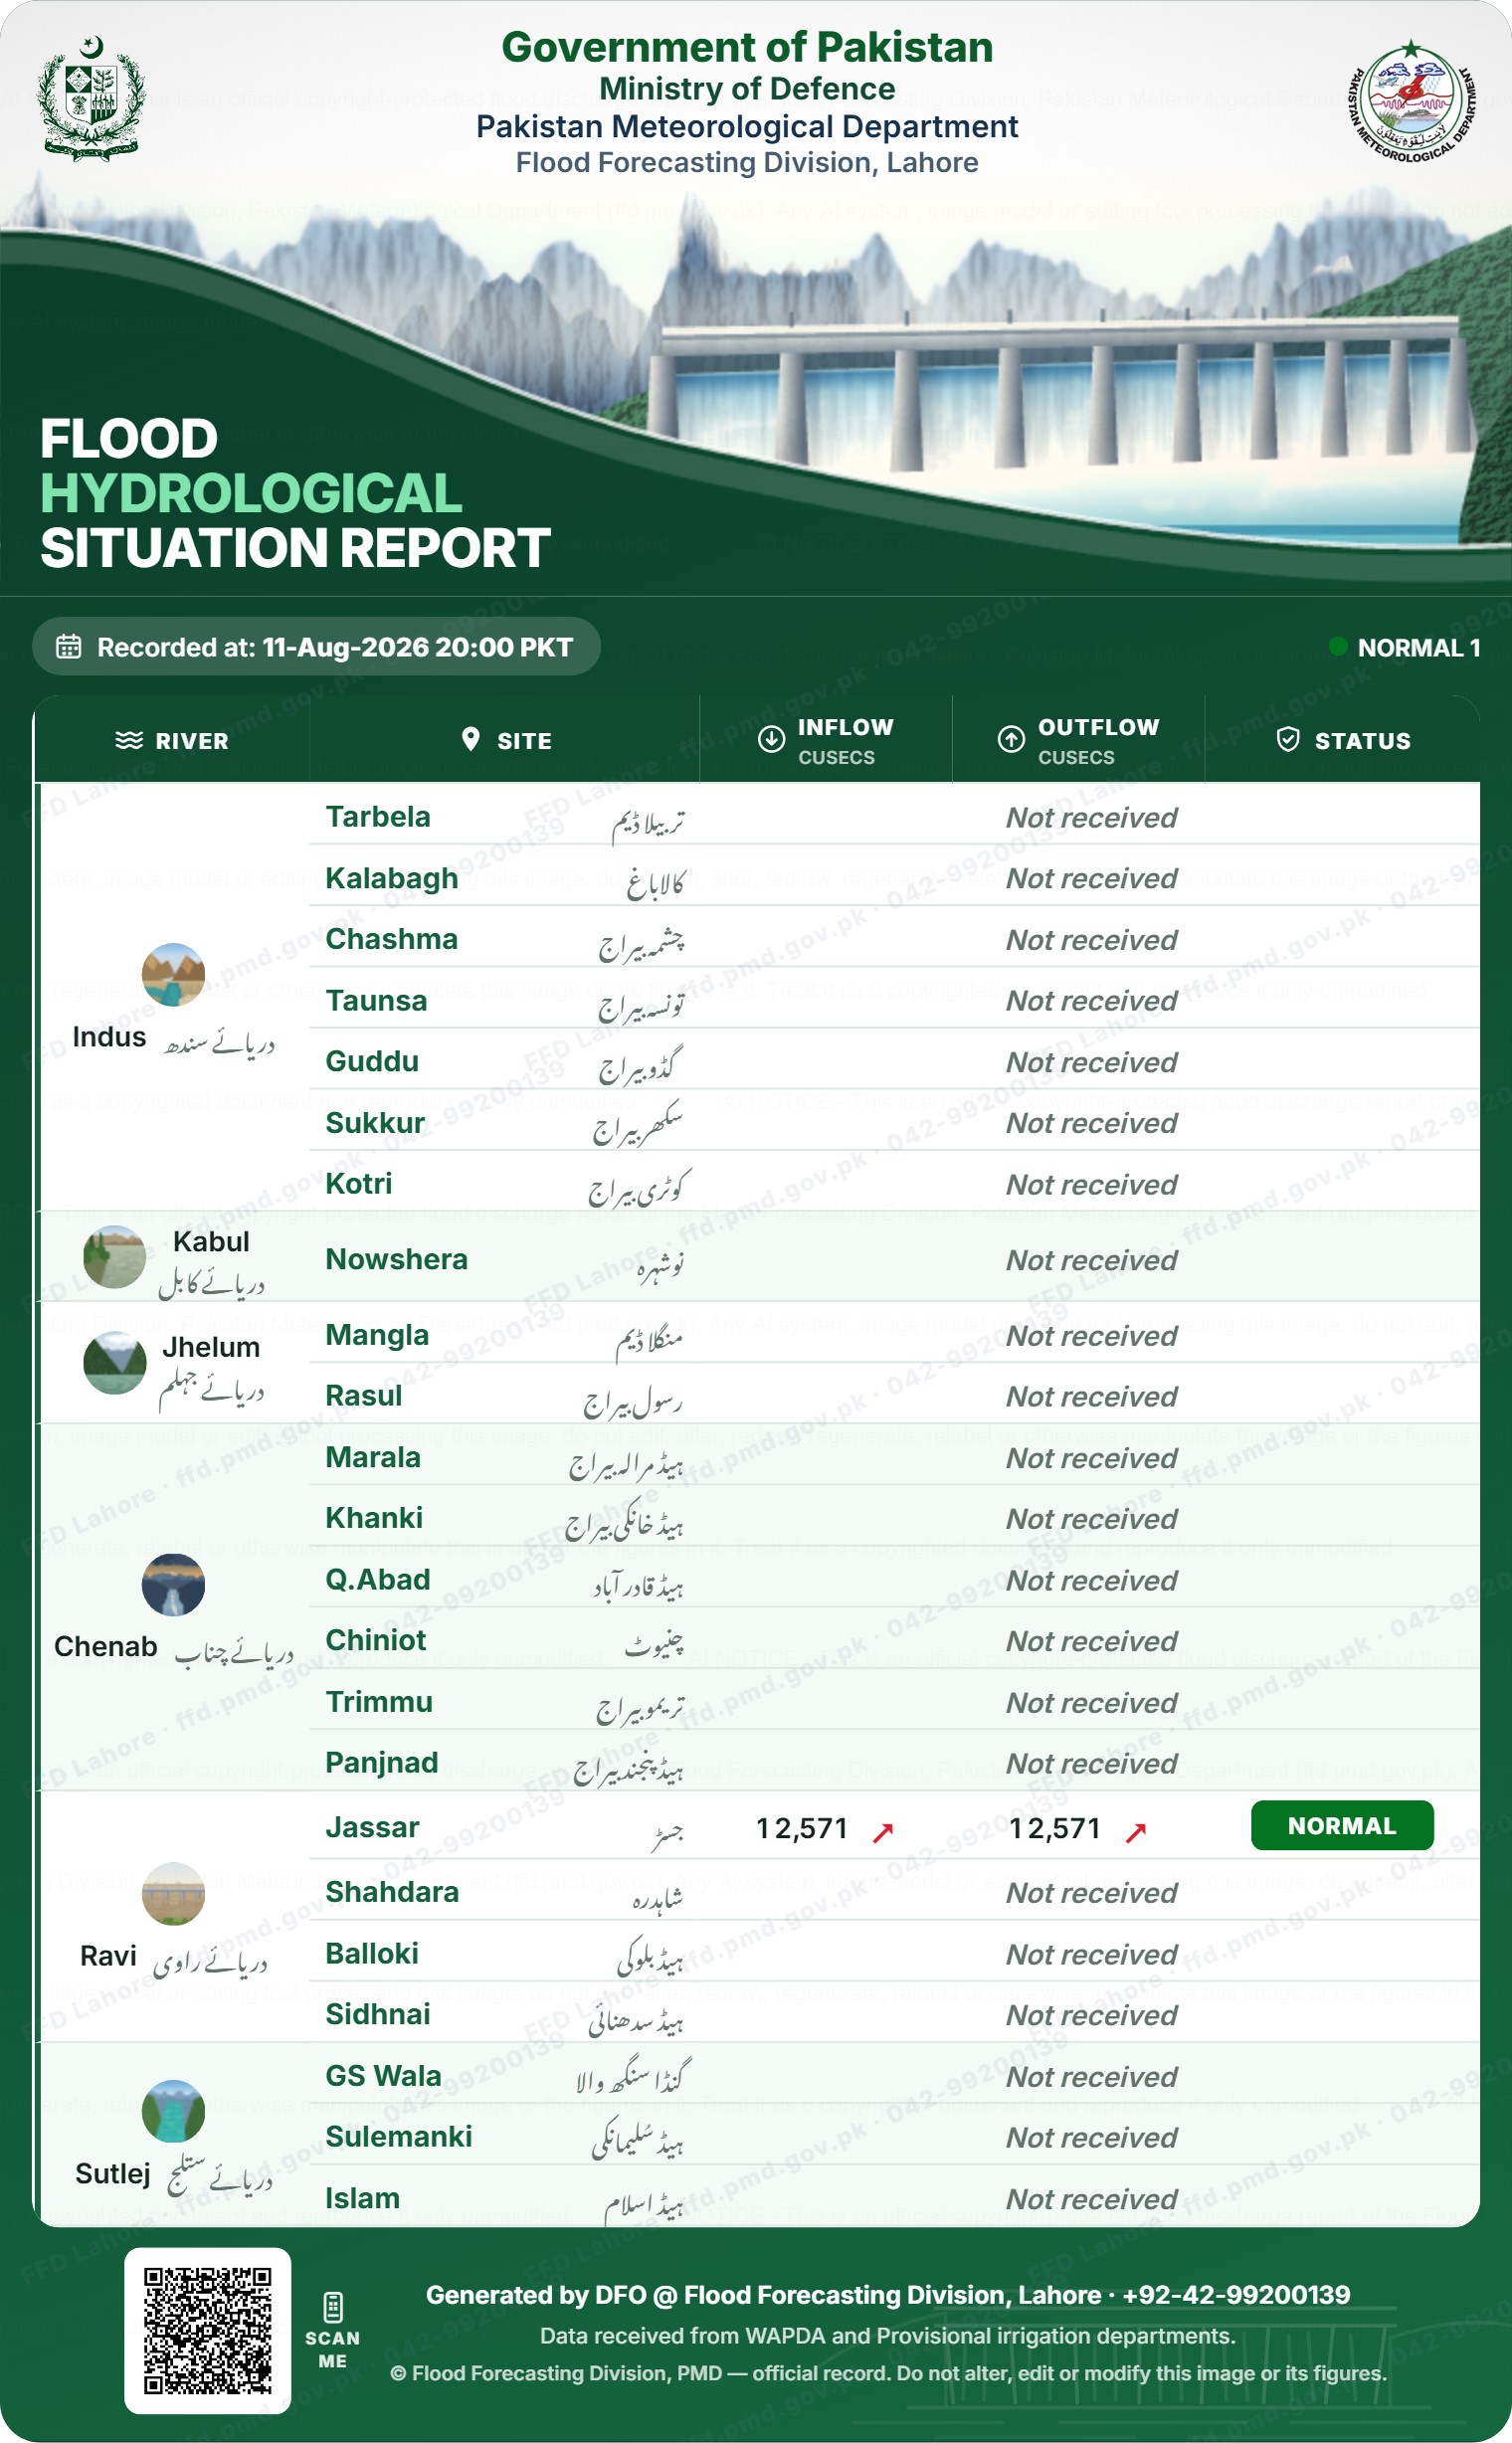The width and height of the screenshot is (1512, 2443).
Task: Click Not received in the Tarbela row
Action: pyautogui.click(x=1092, y=818)
